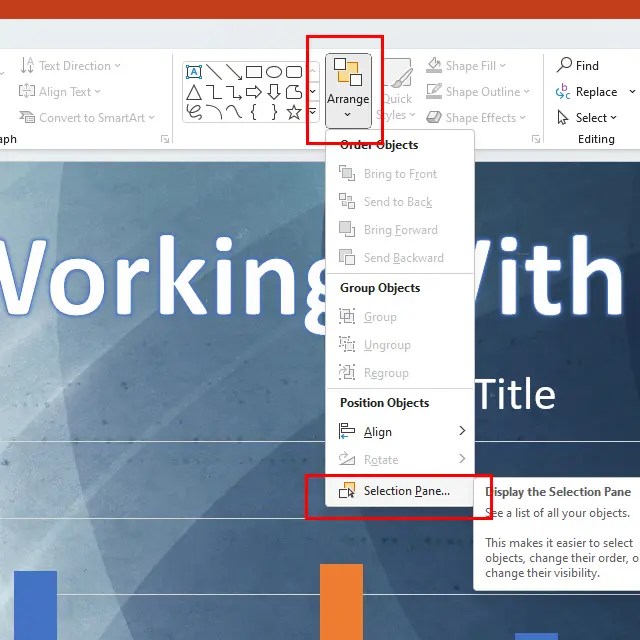
Task: Open the Select dropdown in Editing
Action: (587, 118)
